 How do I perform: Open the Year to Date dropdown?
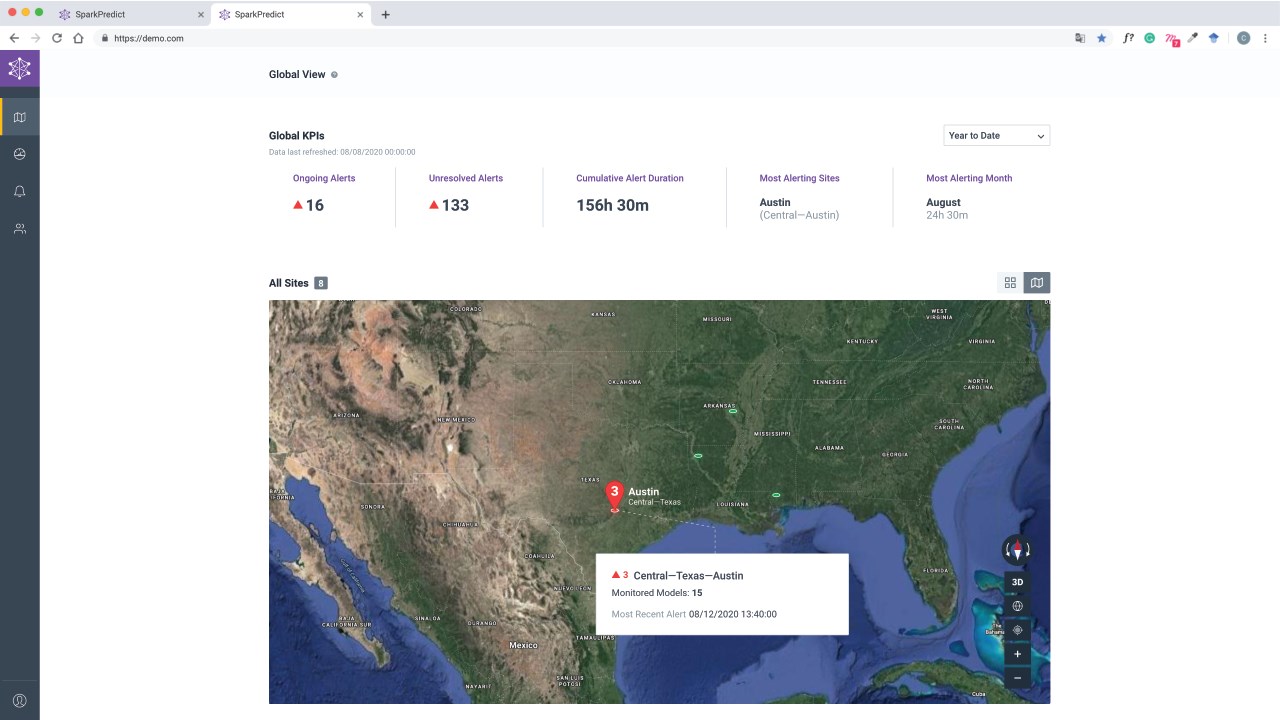pyautogui.click(x=997, y=136)
